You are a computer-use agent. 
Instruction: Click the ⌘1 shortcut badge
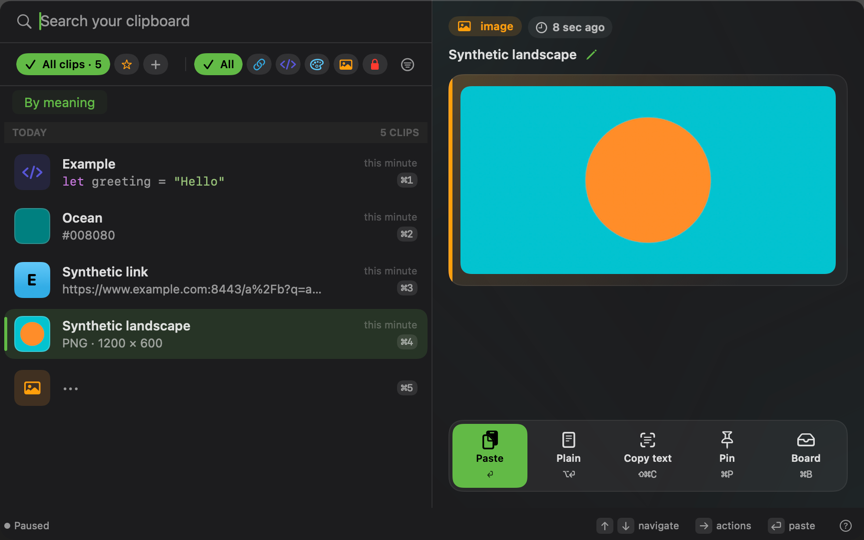pos(407,180)
